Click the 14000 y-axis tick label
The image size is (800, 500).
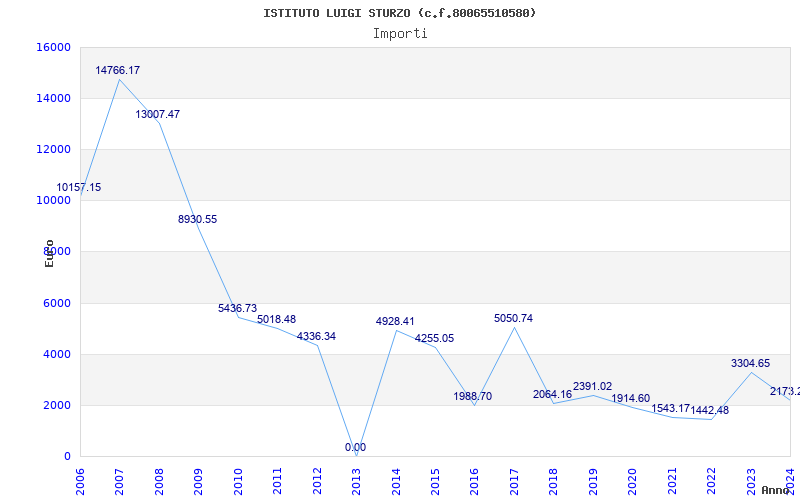(54, 98)
